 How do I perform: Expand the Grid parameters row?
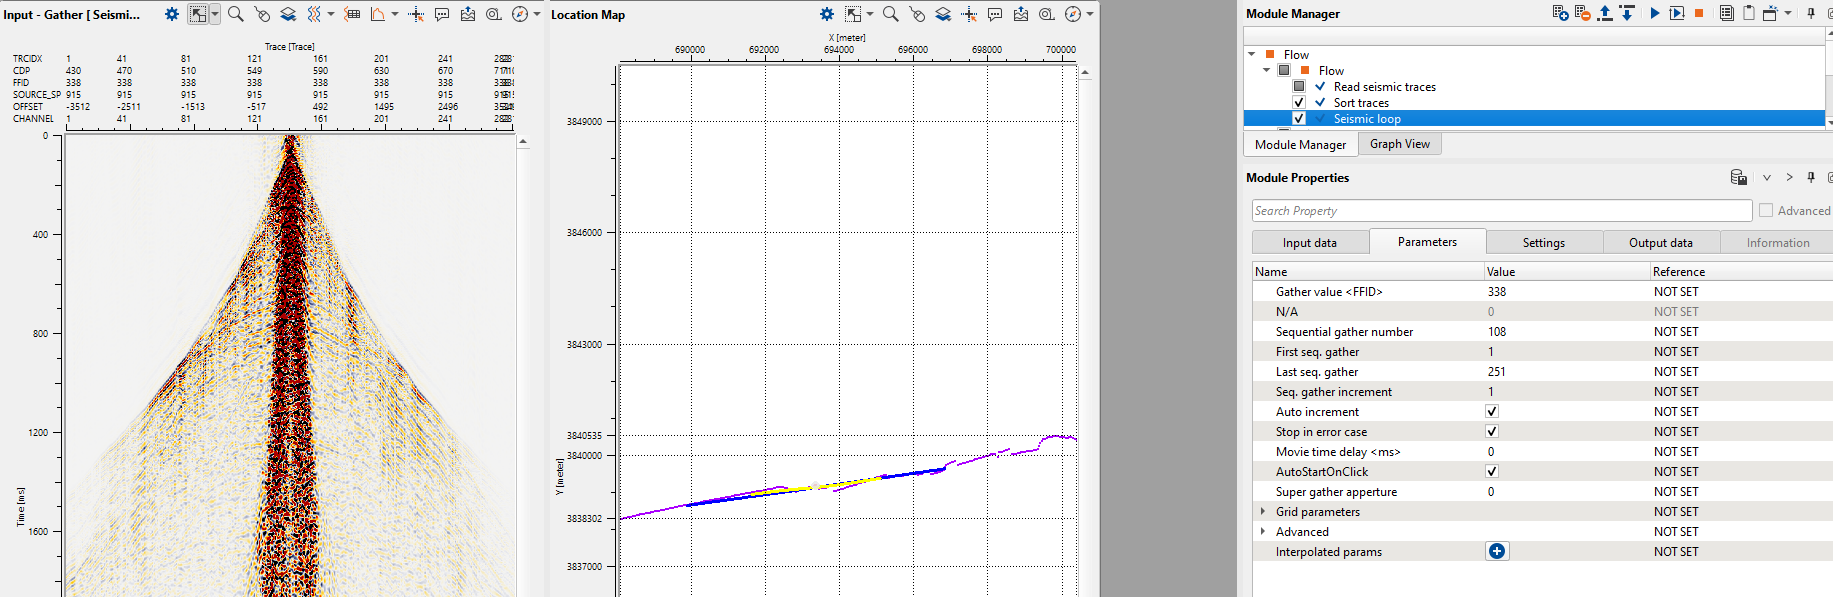[1263, 512]
